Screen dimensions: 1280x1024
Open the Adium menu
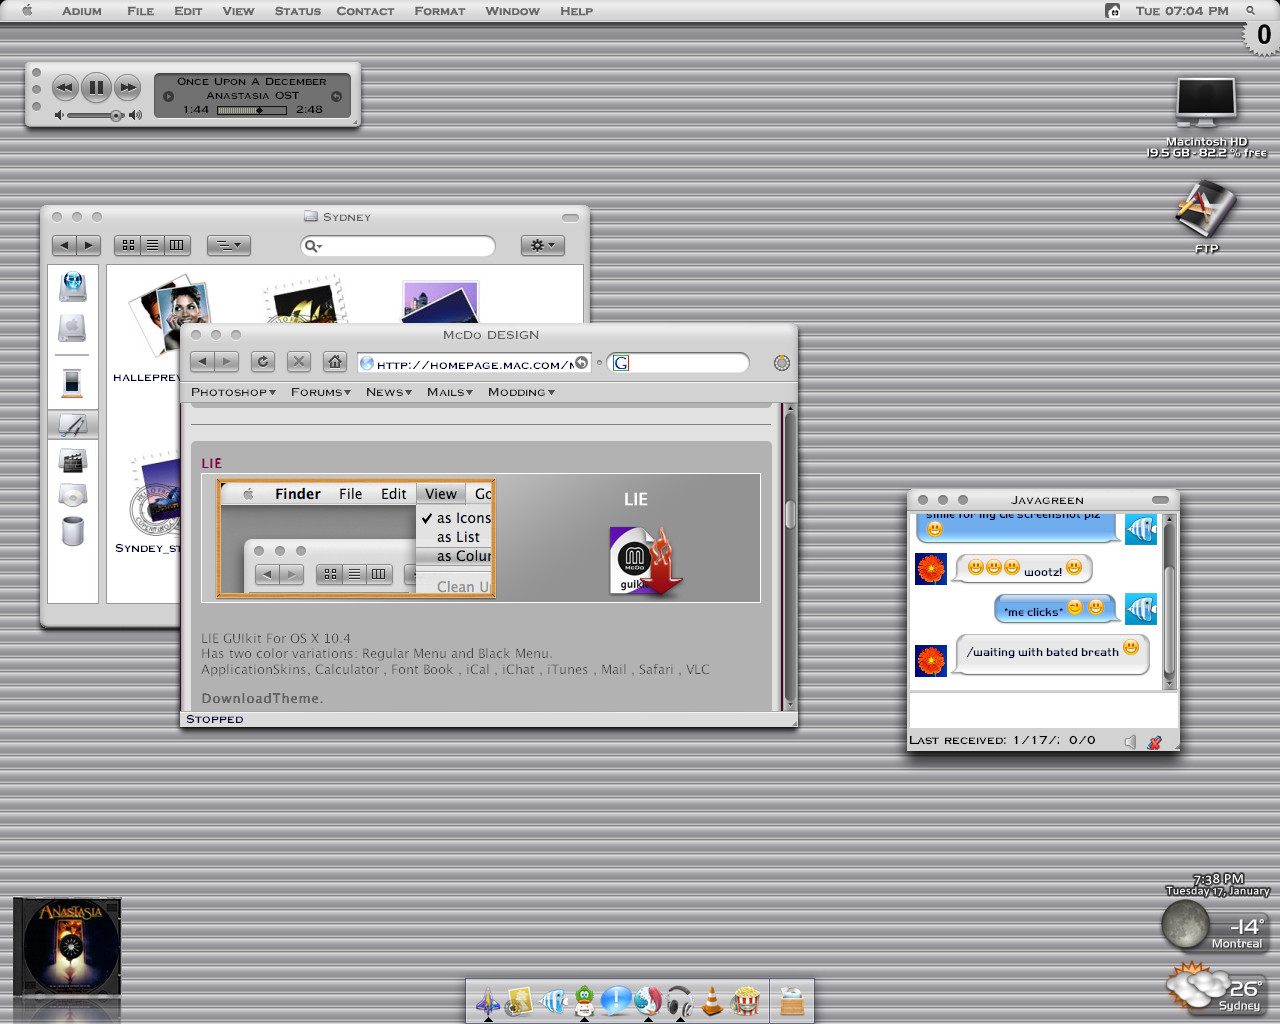(82, 11)
